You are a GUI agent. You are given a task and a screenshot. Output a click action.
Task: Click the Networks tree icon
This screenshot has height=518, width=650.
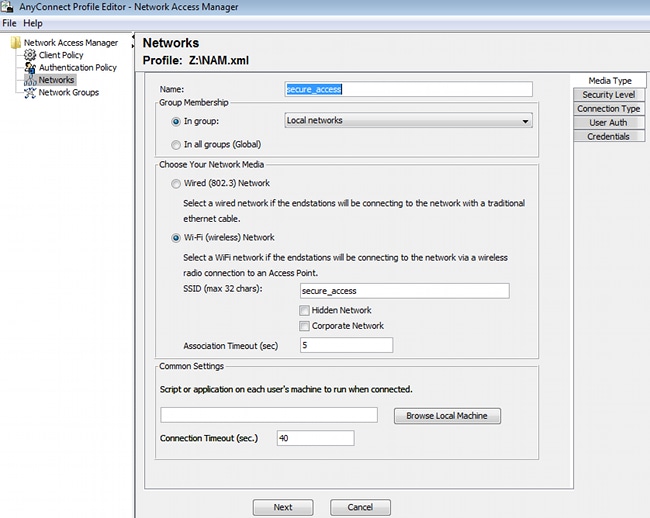click(30, 80)
